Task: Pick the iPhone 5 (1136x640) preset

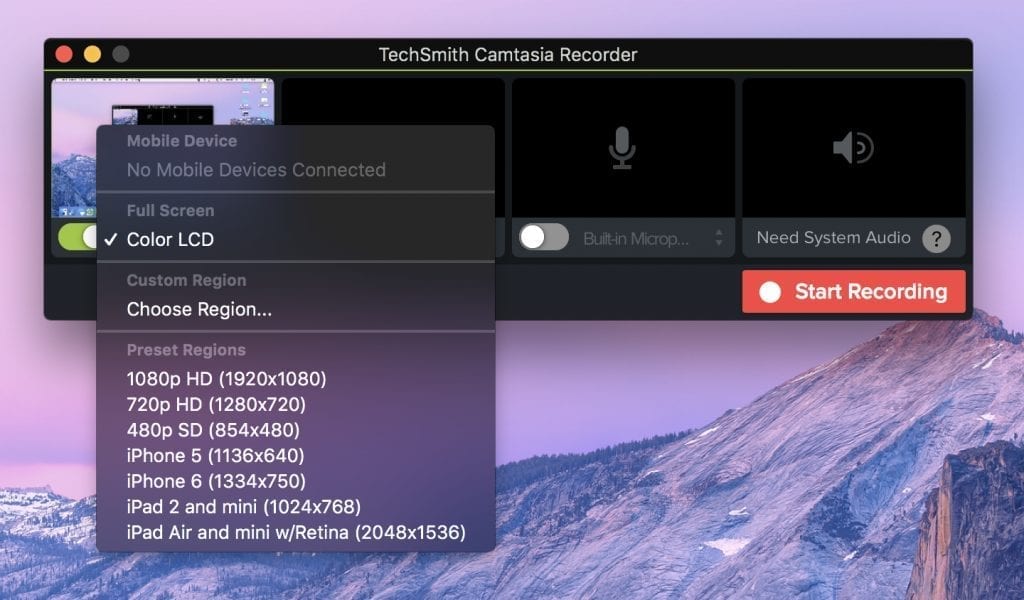Action: tap(296, 455)
